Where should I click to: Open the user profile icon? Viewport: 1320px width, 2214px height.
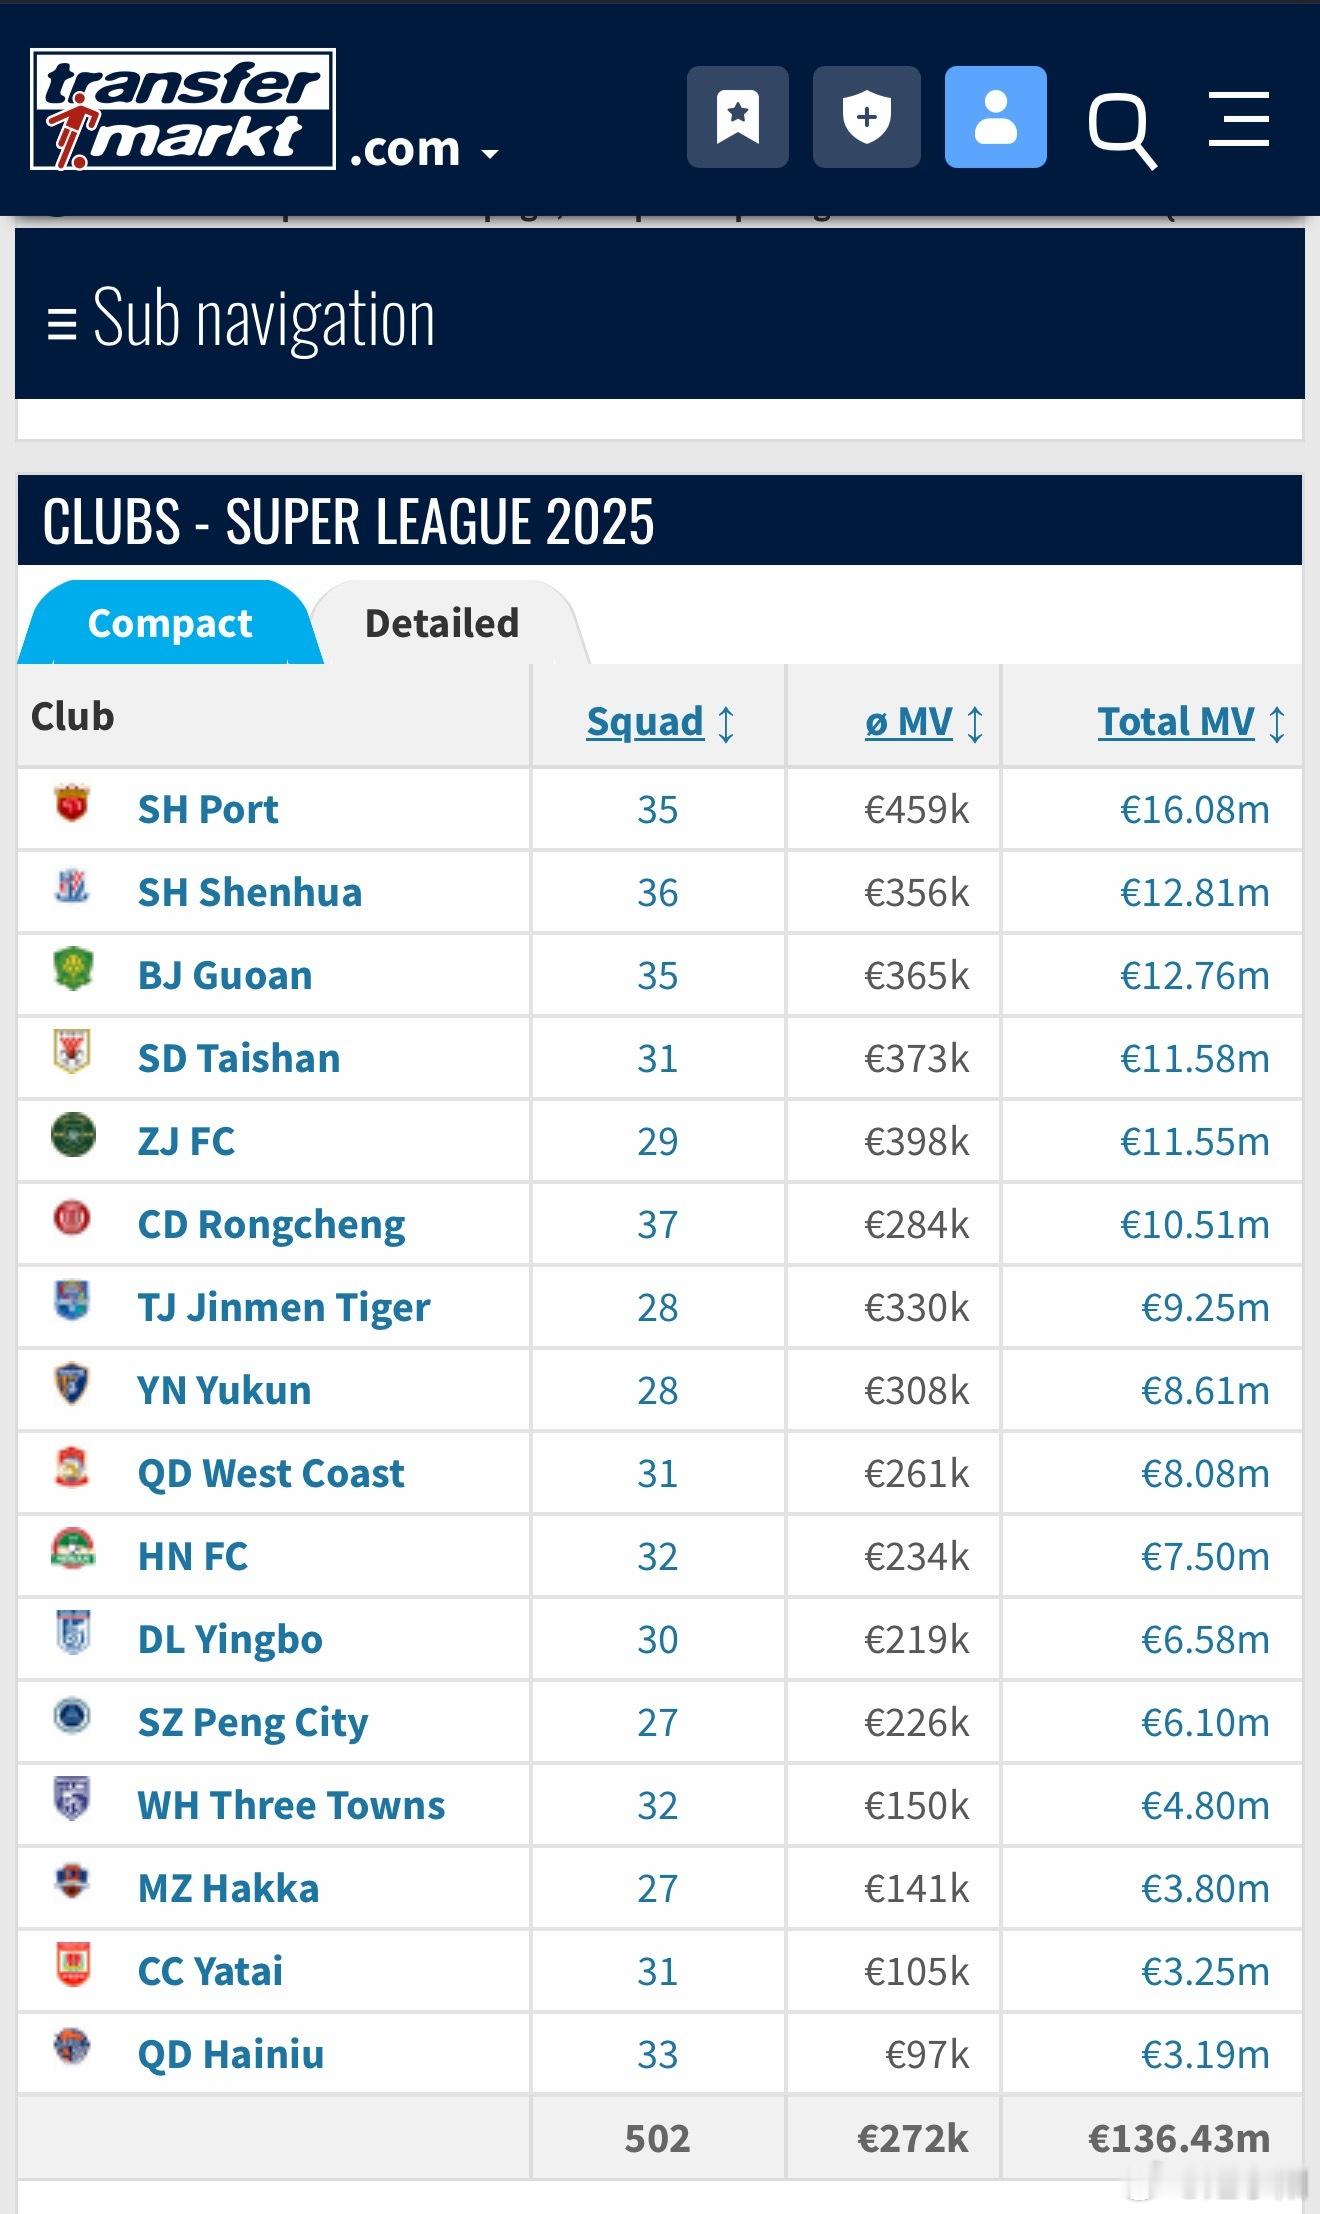pyautogui.click(x=995, y=117)
